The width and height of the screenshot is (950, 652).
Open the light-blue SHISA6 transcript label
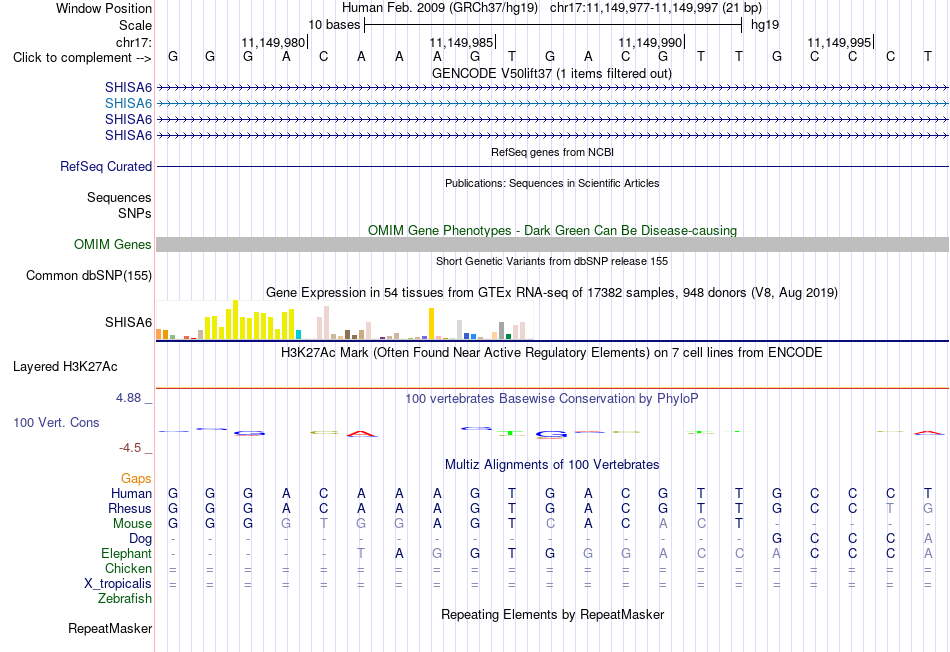(128, 104)
